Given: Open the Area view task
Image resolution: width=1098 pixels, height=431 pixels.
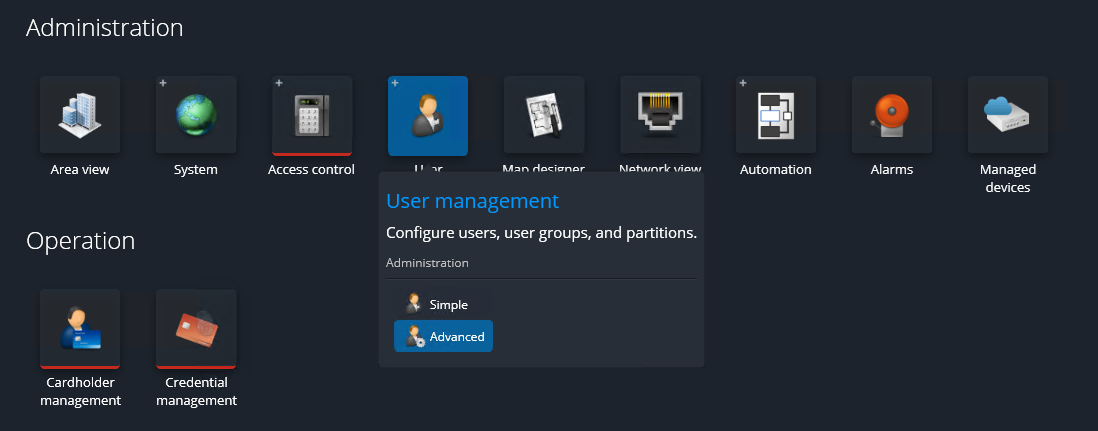Looking at the screenshot, I should coord(80,115).
